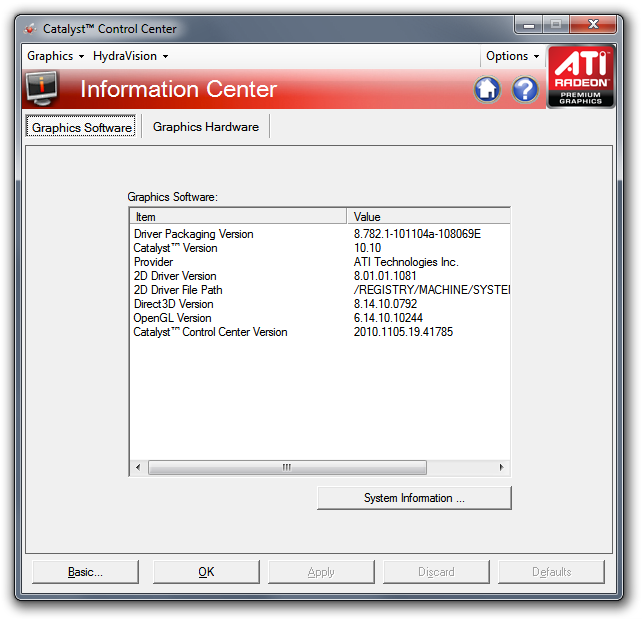The width and height of the screenshot is (642, 619).
Task: Click the Home icon in the banner
Action: coord(487,89)
